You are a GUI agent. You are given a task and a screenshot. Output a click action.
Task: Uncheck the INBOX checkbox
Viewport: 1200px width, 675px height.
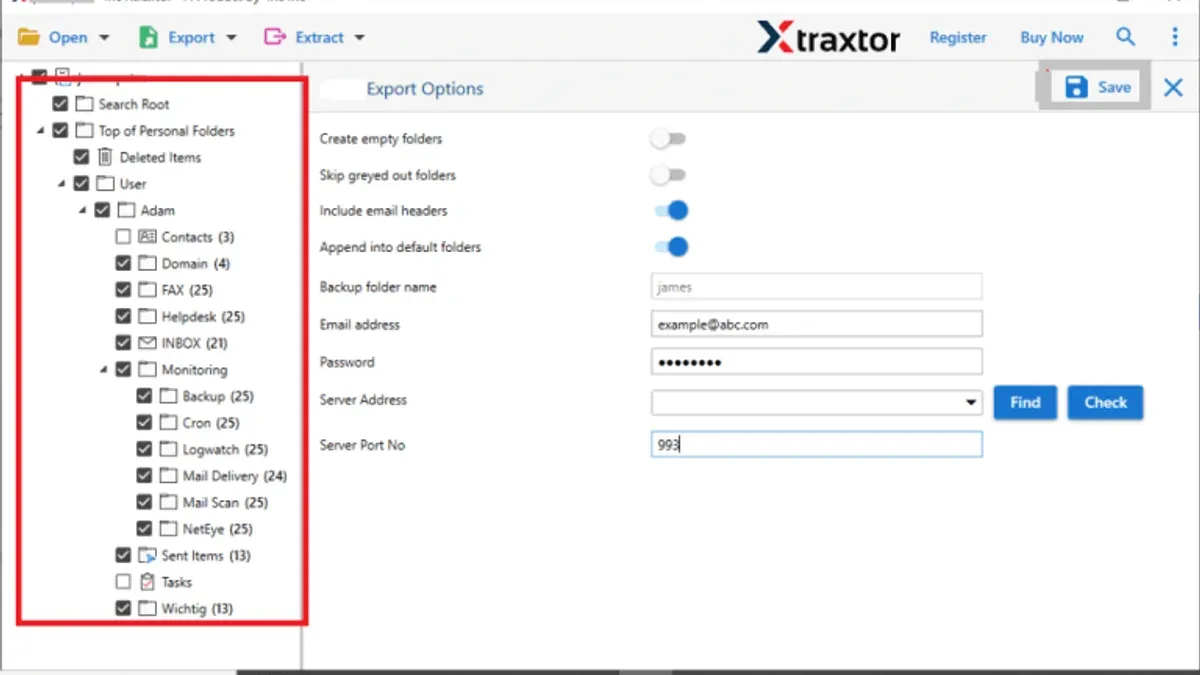[x=123, y=343]
